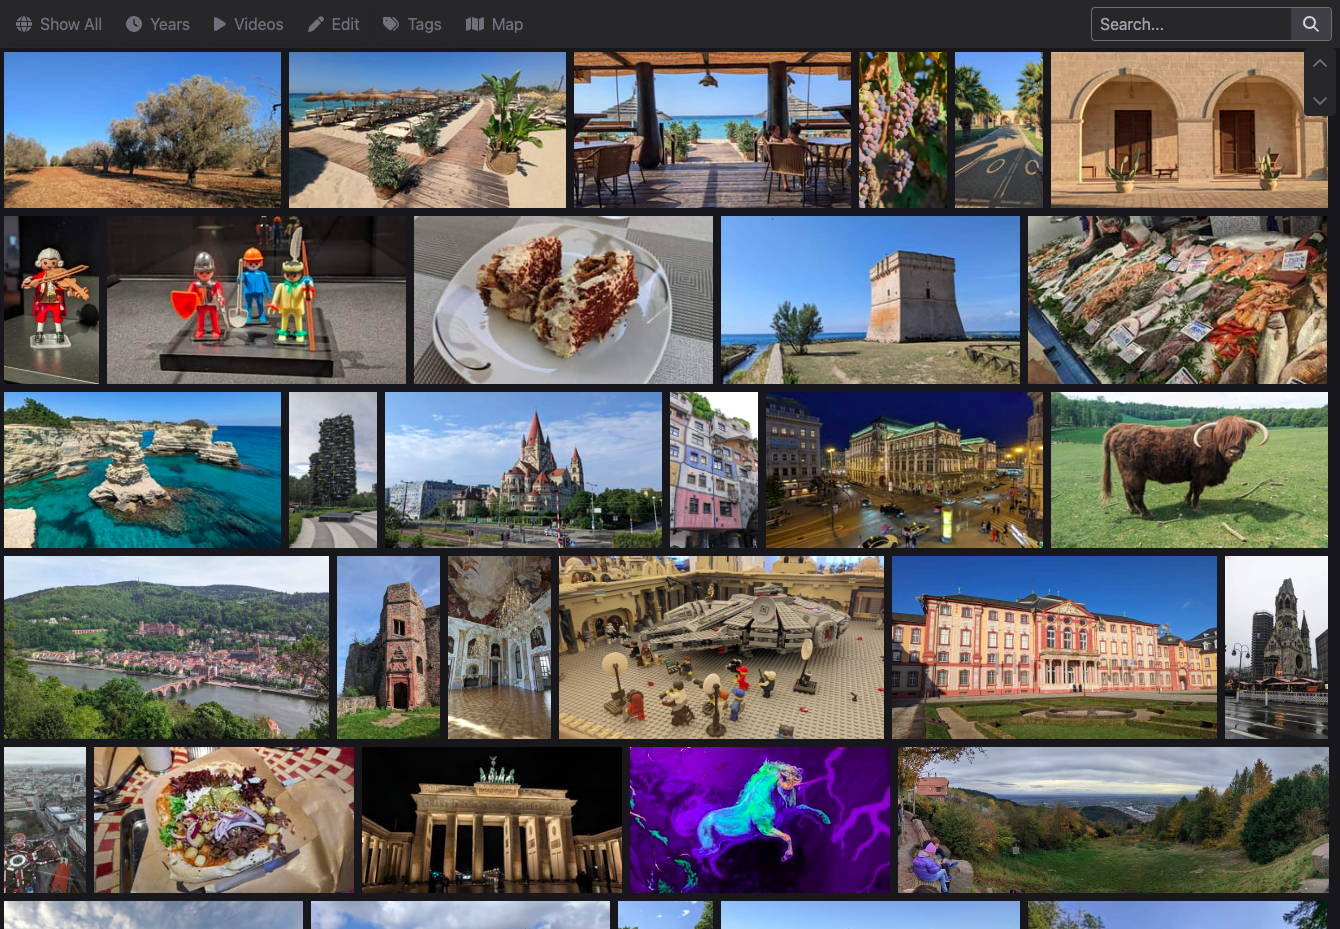The width and height of the screenshot is (1340, 929).
Task: Open the river city panorama photo
Action: click(166, 647)
